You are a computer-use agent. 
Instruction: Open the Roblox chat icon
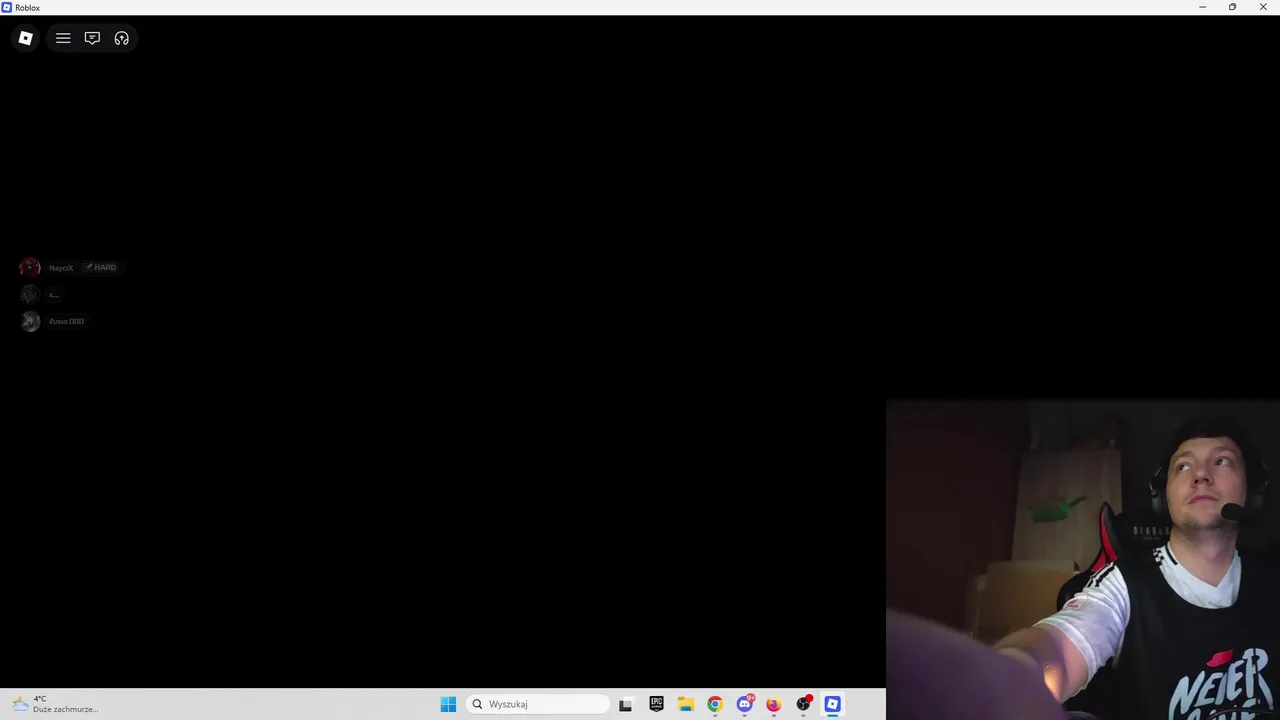click(92, 38)
